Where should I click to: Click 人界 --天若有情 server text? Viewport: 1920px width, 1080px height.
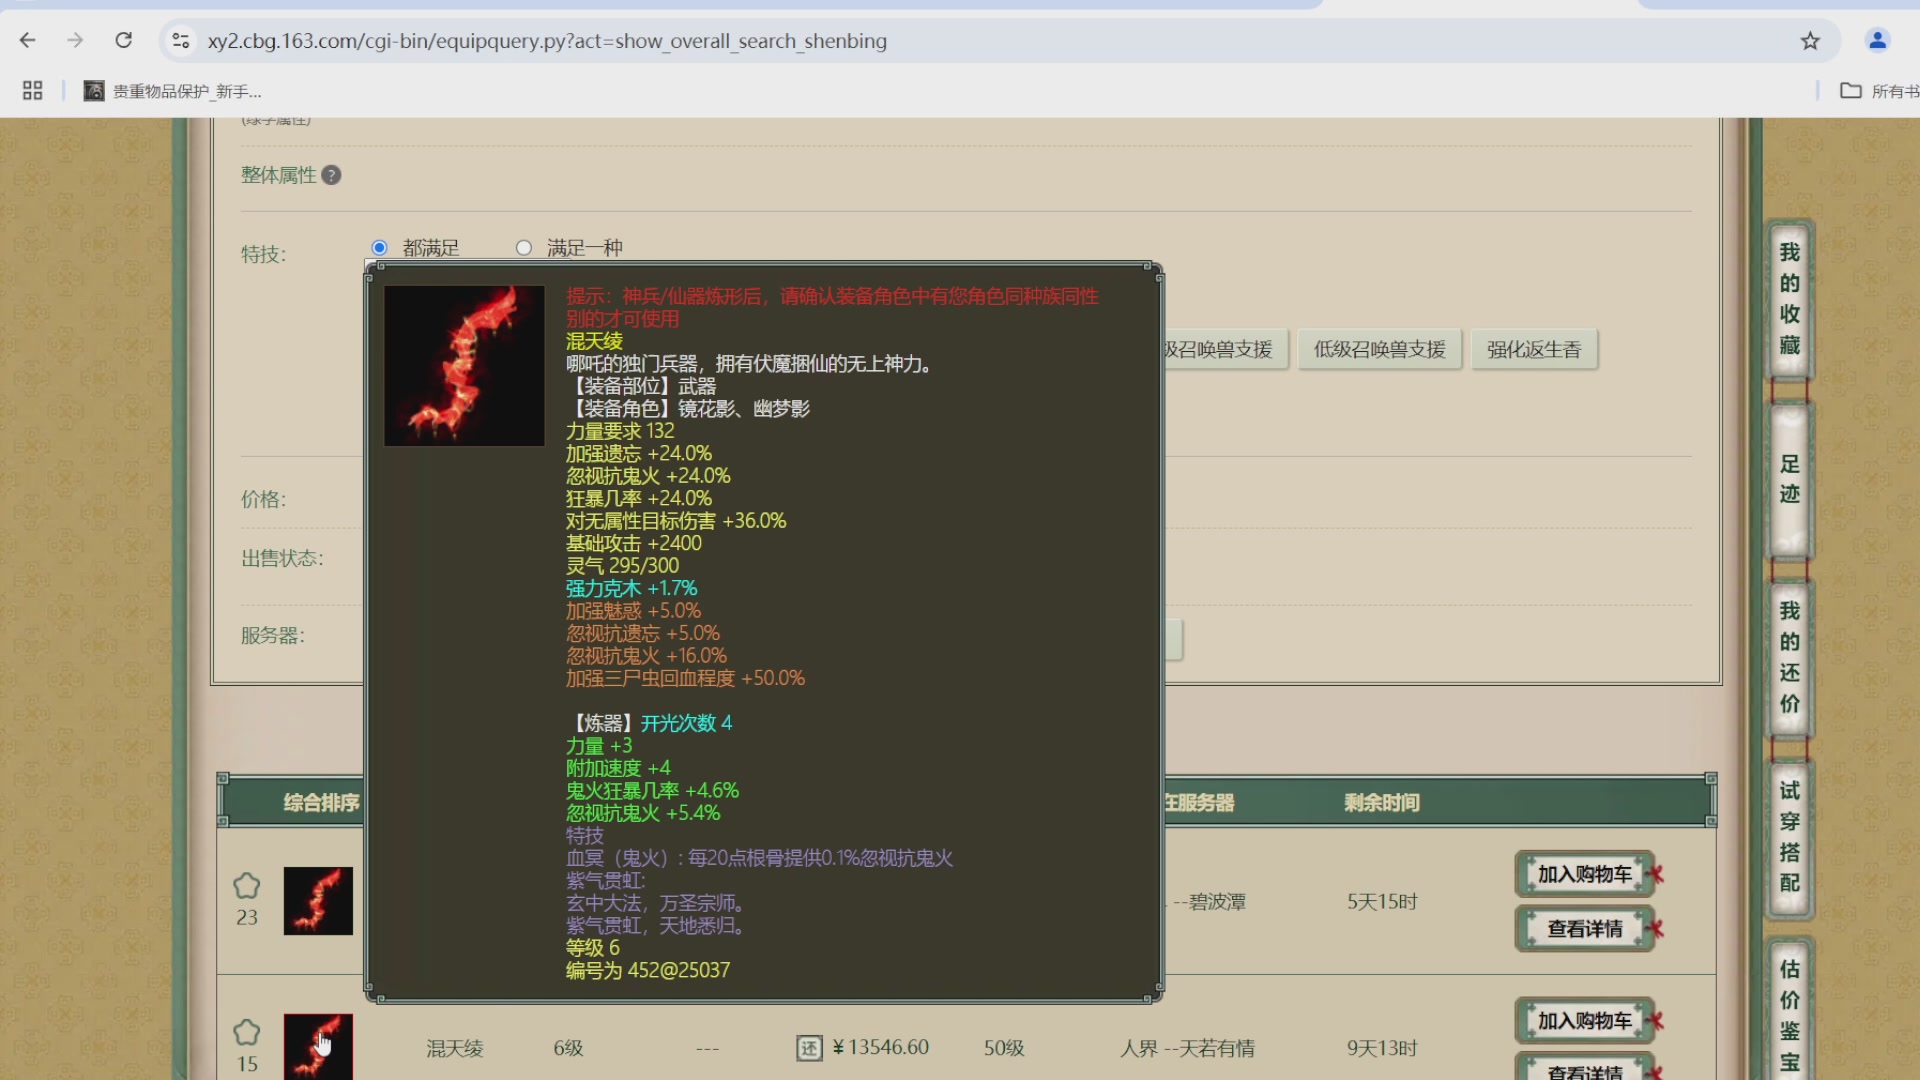tap(1187, 1048)
